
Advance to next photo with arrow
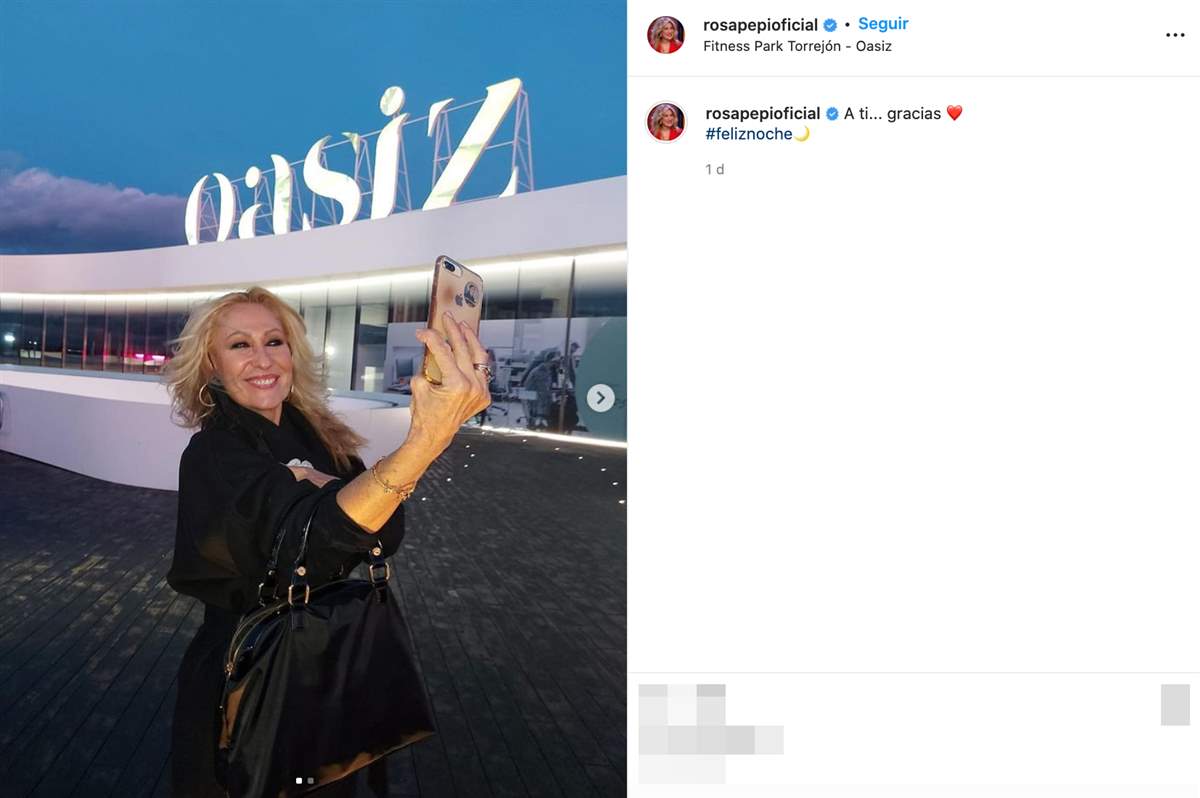point(600,398)
